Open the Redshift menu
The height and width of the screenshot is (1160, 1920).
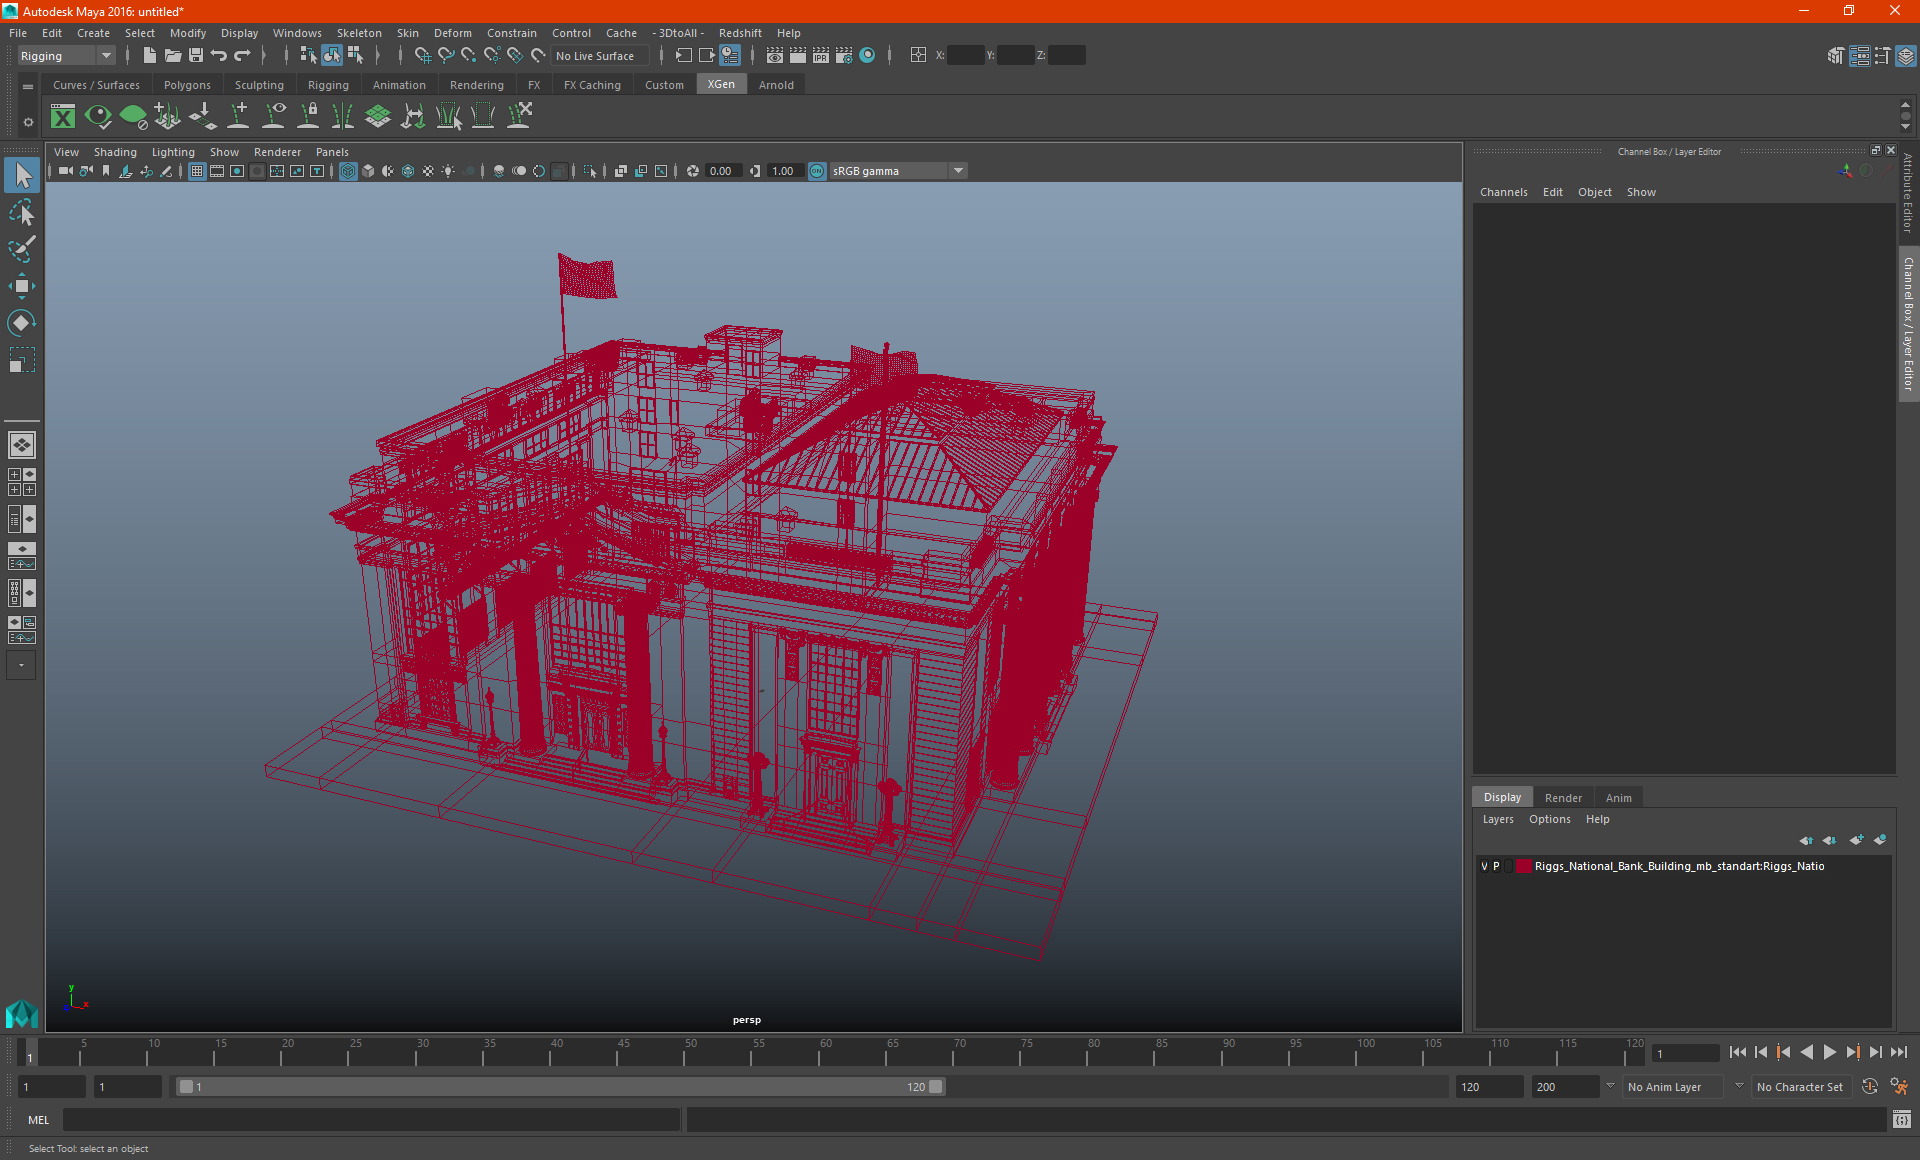pyautogui.click(x=740, y=33)
